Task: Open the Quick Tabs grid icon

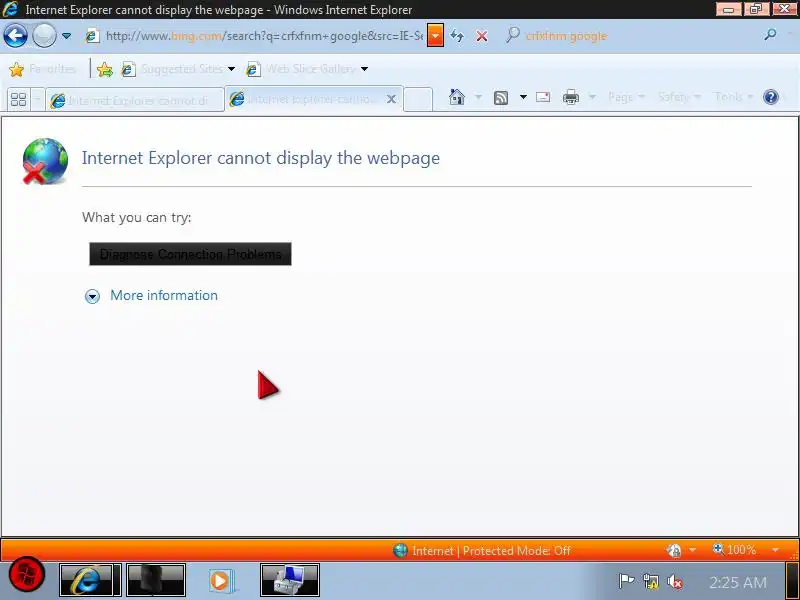Action: click(x=18, y=99)
